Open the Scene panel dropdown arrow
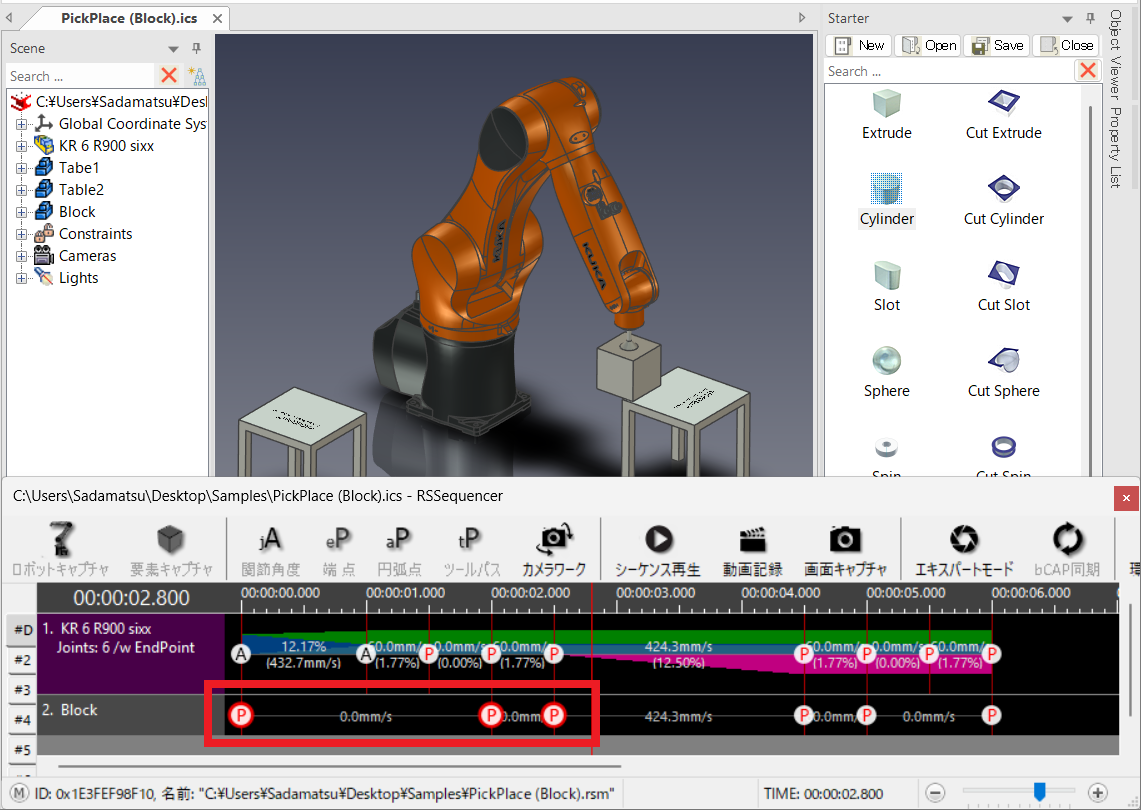This screenshot has width=1141, height=810. click(x=173, y=49)
